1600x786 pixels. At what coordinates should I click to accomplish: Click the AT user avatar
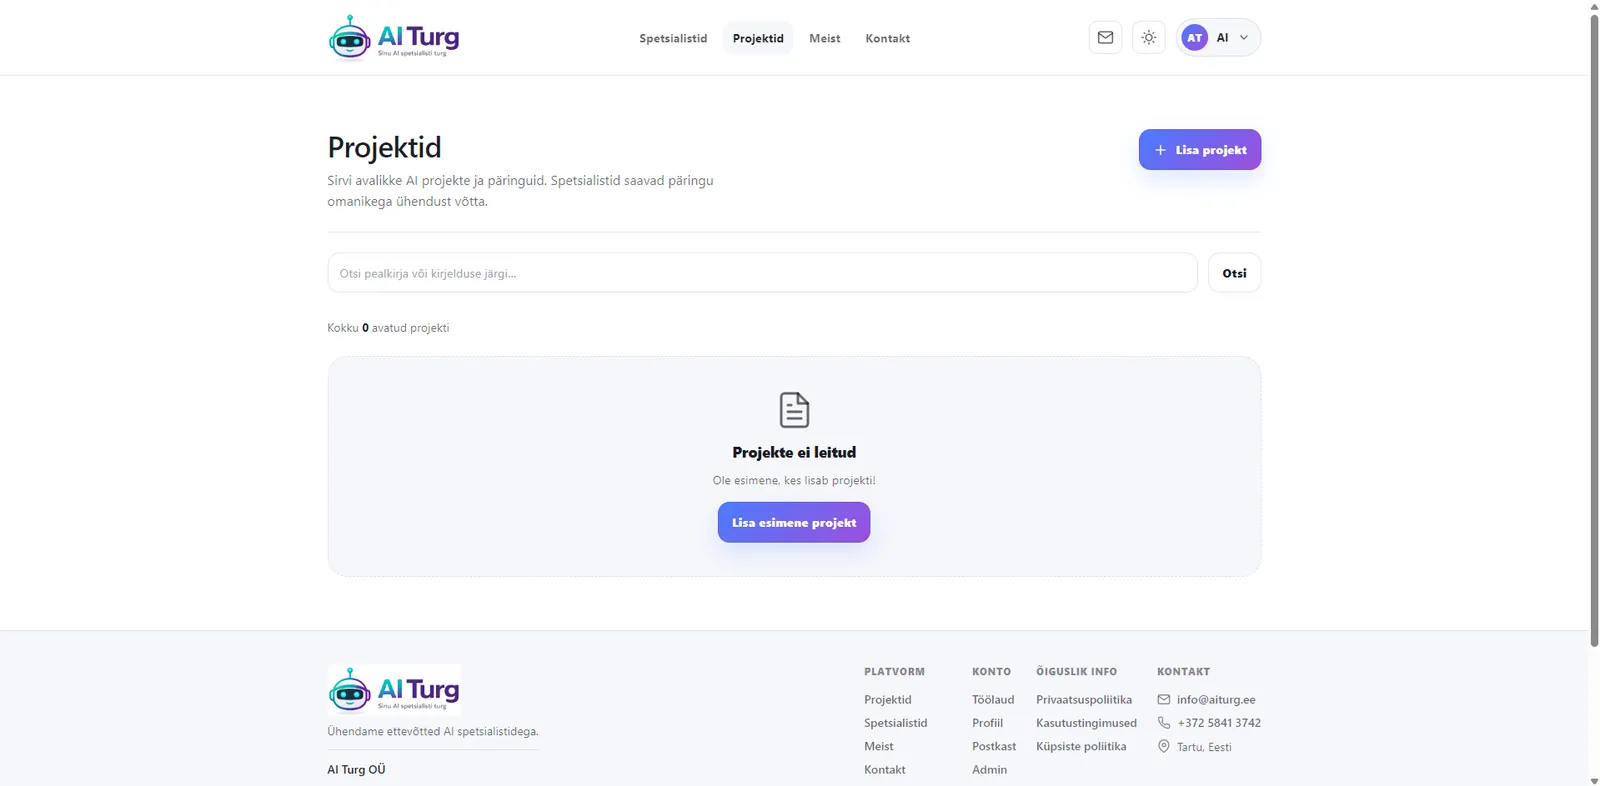click(1194, 38)
